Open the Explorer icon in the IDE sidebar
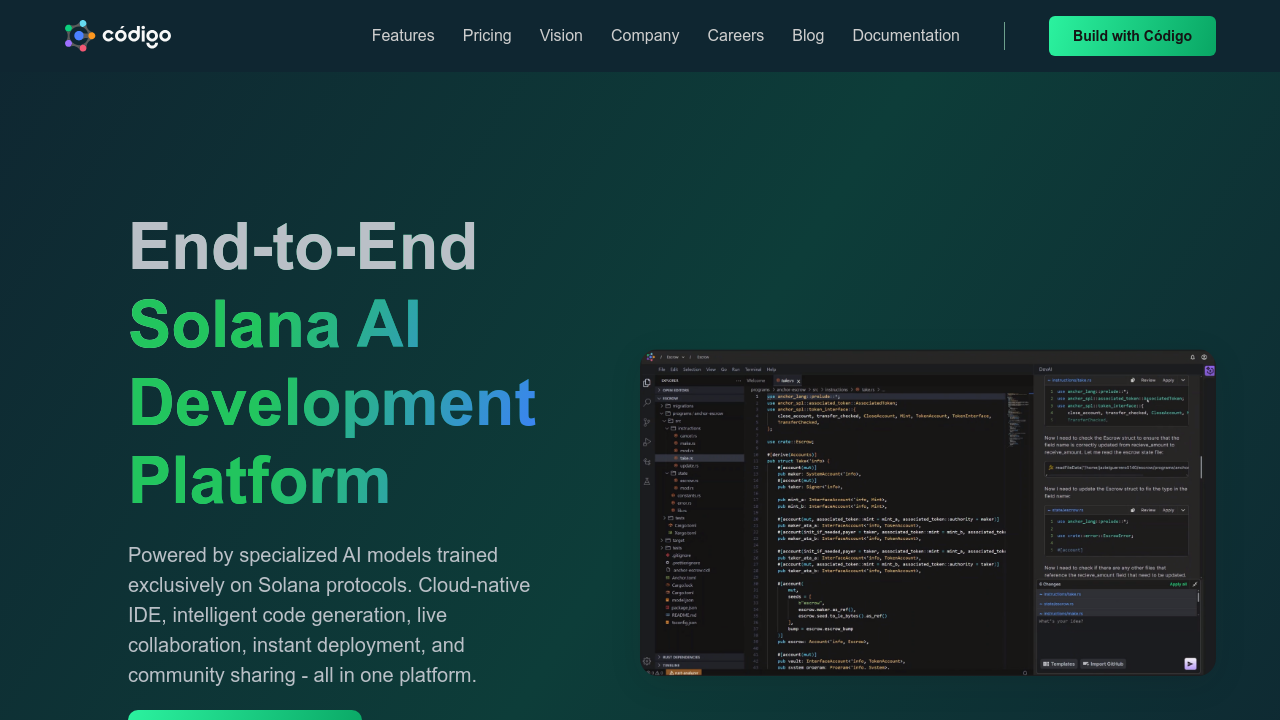The width and height of the screenshot is (1280, 720). pyautogui.click(x=647, y=383)
